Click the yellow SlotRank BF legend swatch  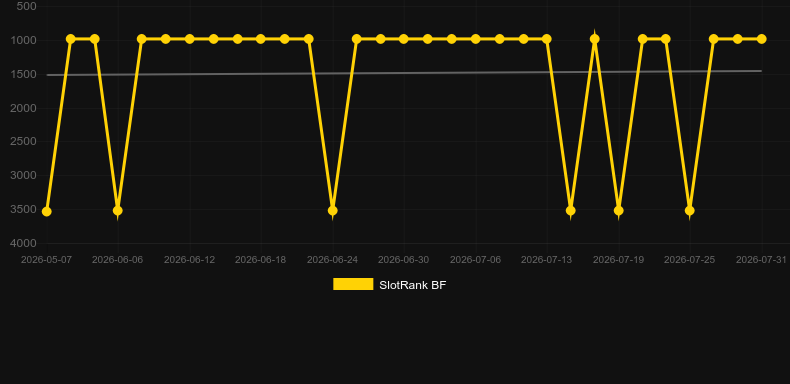[x=353, y=284]
